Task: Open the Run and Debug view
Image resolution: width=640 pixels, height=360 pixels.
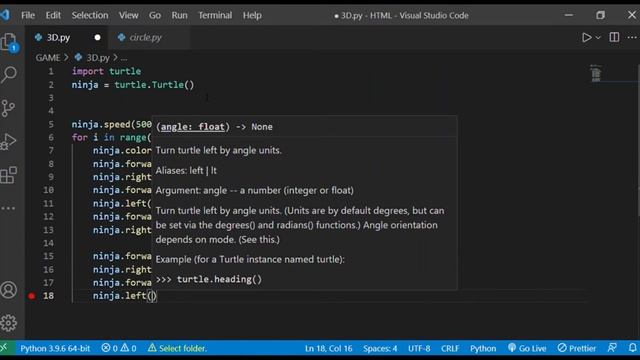Action: coord(9,142)
